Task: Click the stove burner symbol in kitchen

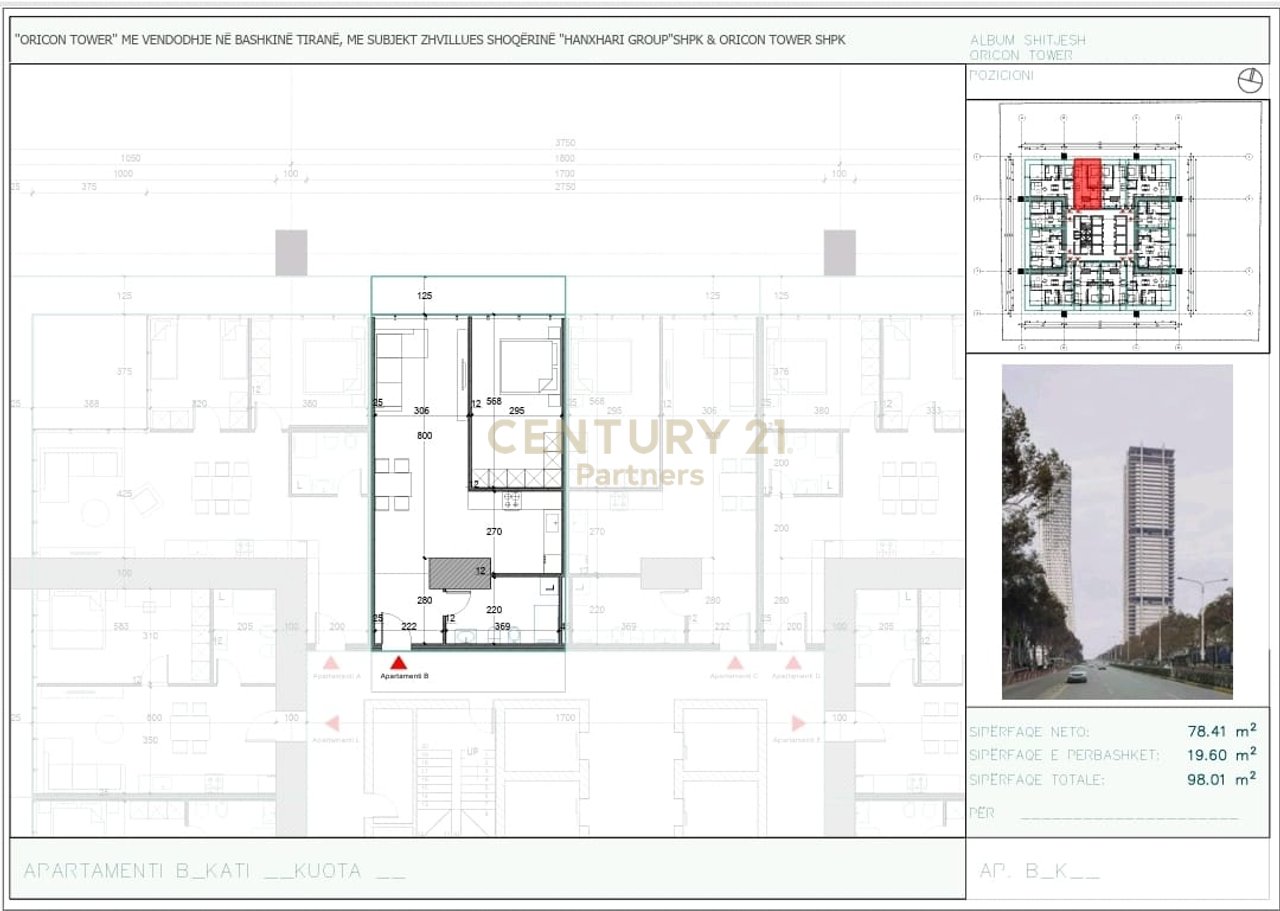Action: pyautogui.click(x=513, y=498)
